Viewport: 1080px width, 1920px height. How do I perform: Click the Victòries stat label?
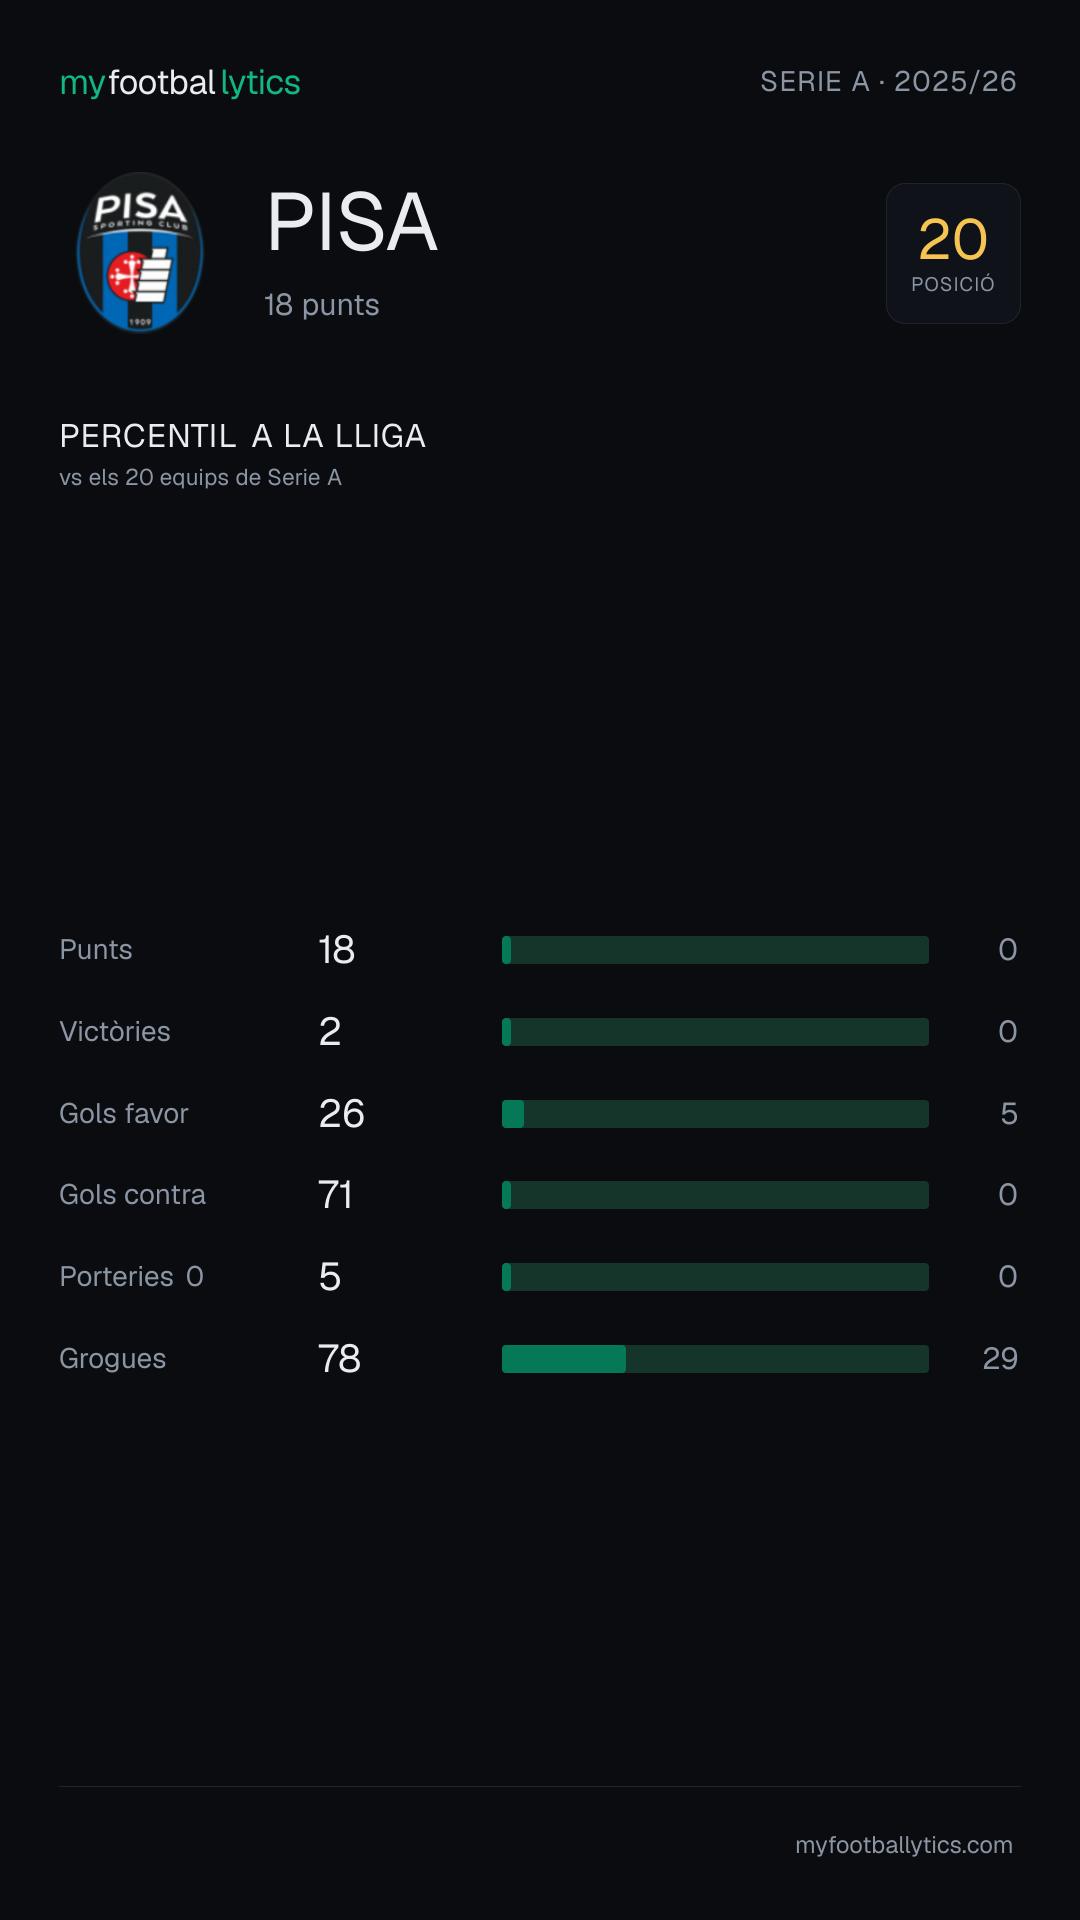pyautogui.click(x=115, y=1032)
